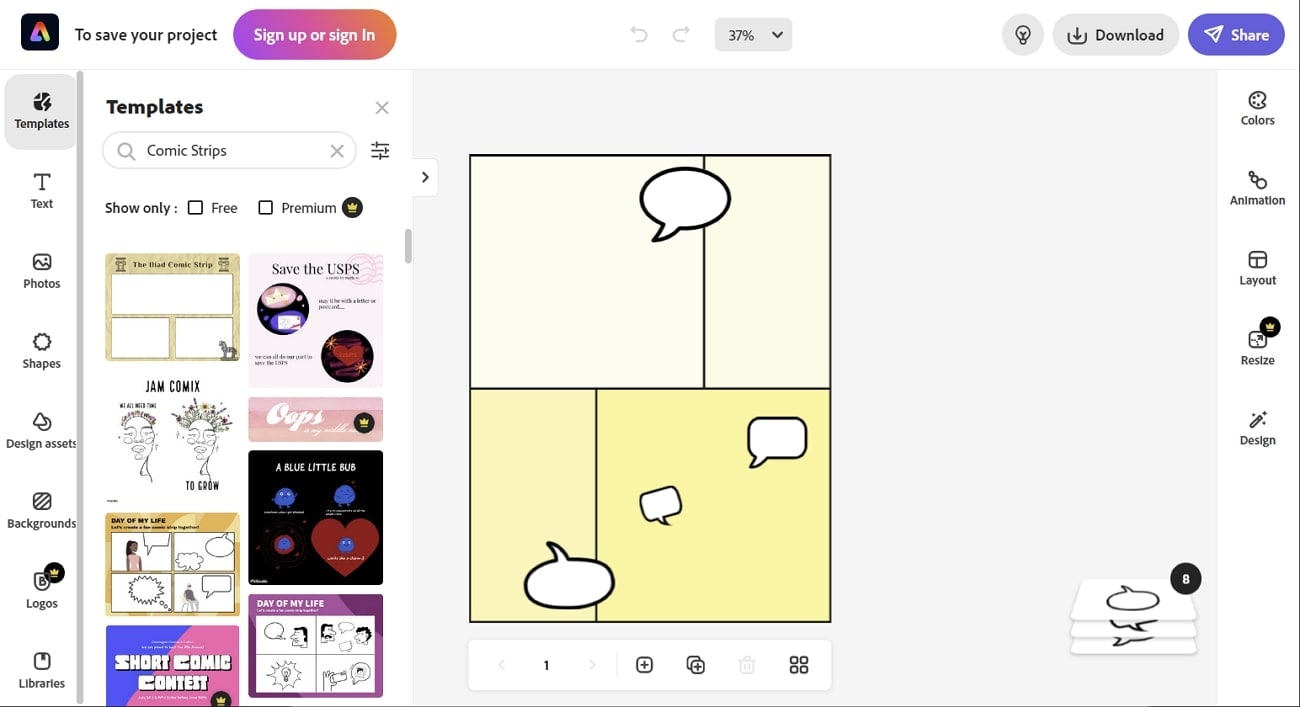The width and height of the screenshot is (1300, 707).
Task: Open the Animation panel
Action: [x=1257, y=188]
